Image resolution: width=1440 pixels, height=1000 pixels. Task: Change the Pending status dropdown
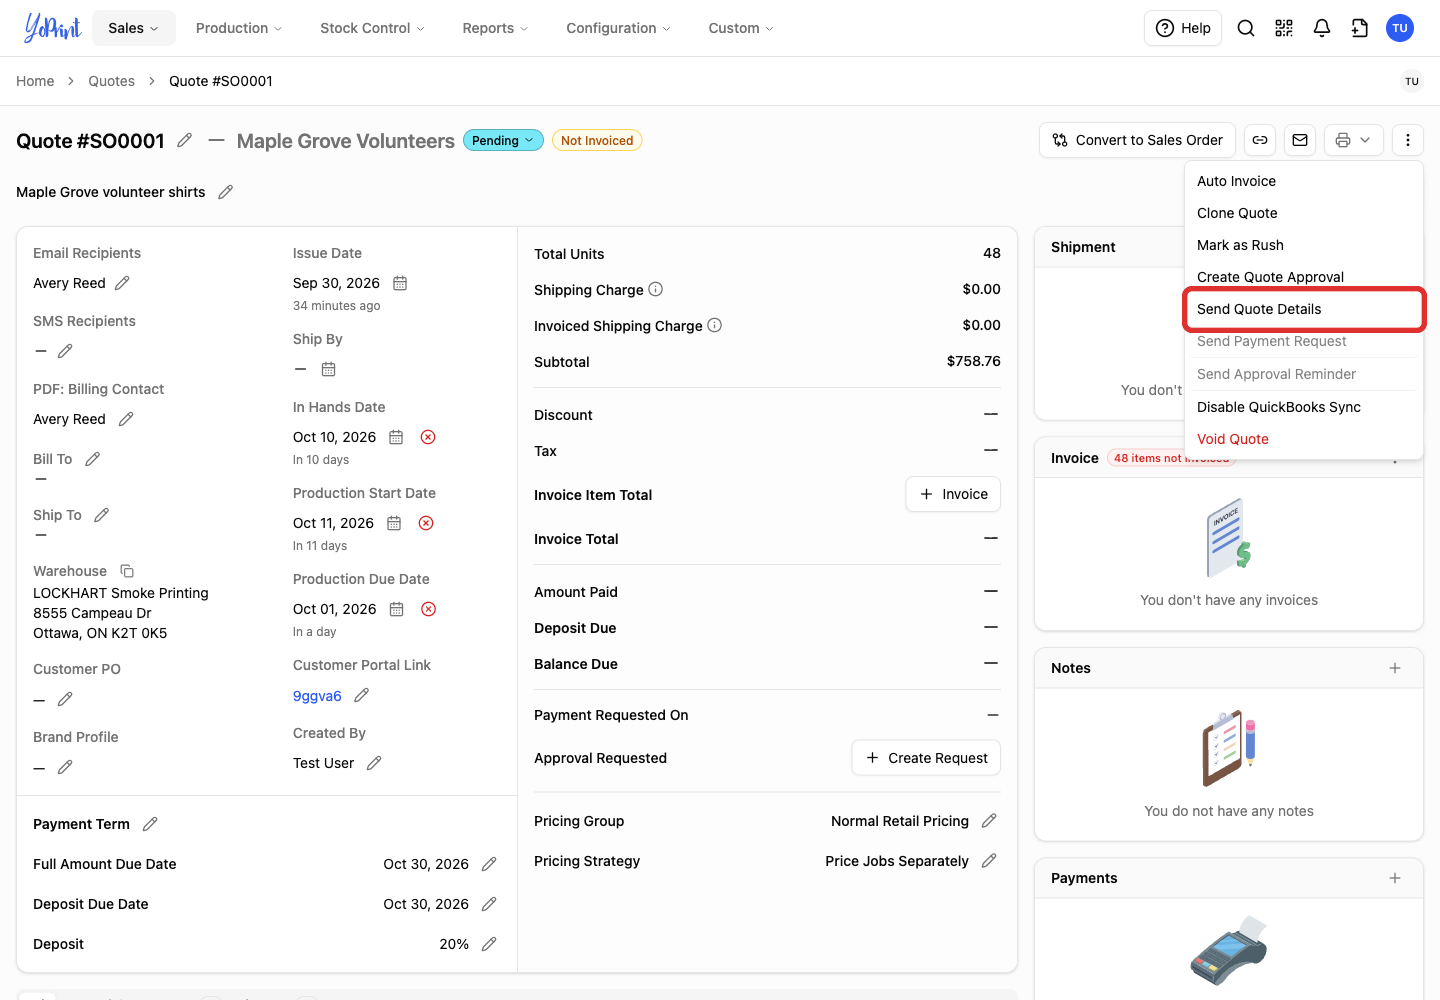point(503,140)
